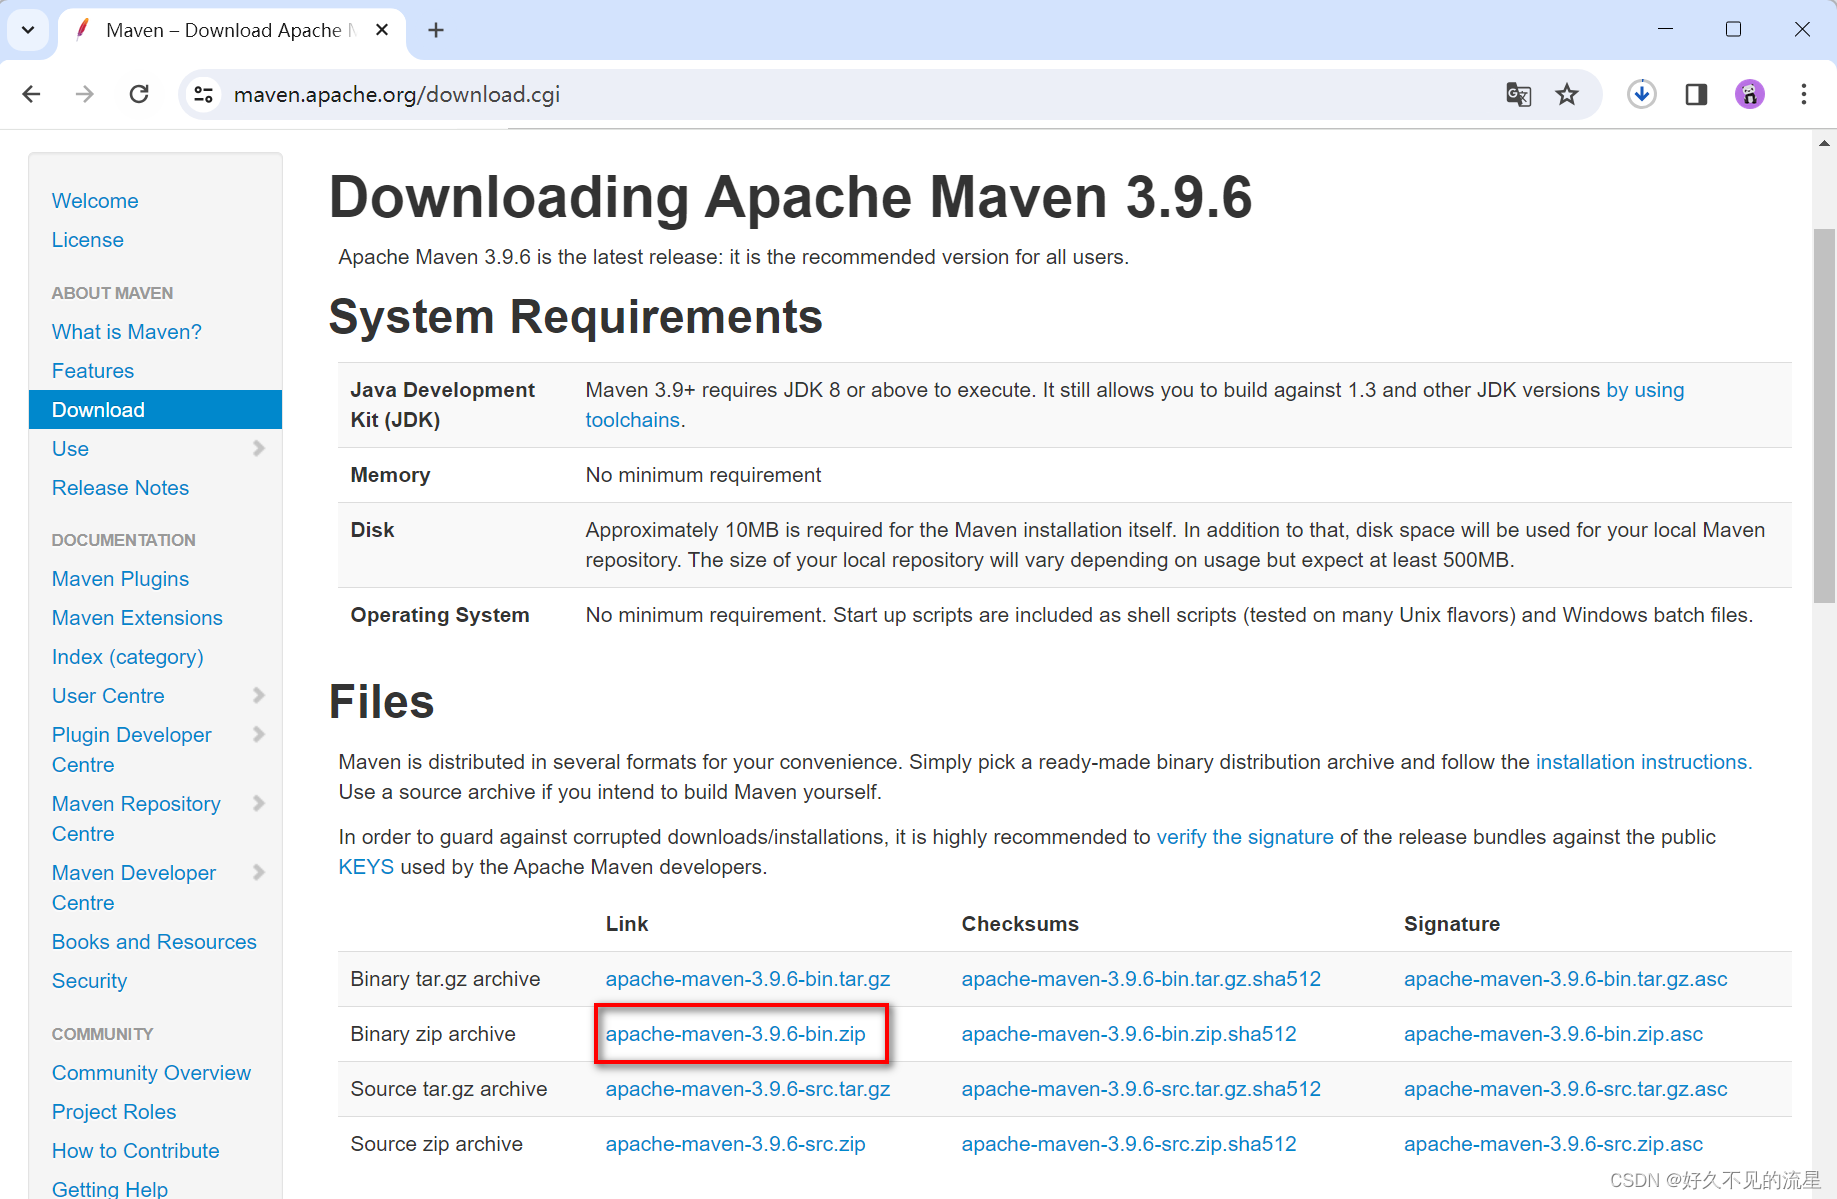Open Community Overview link

(151, 1073)
